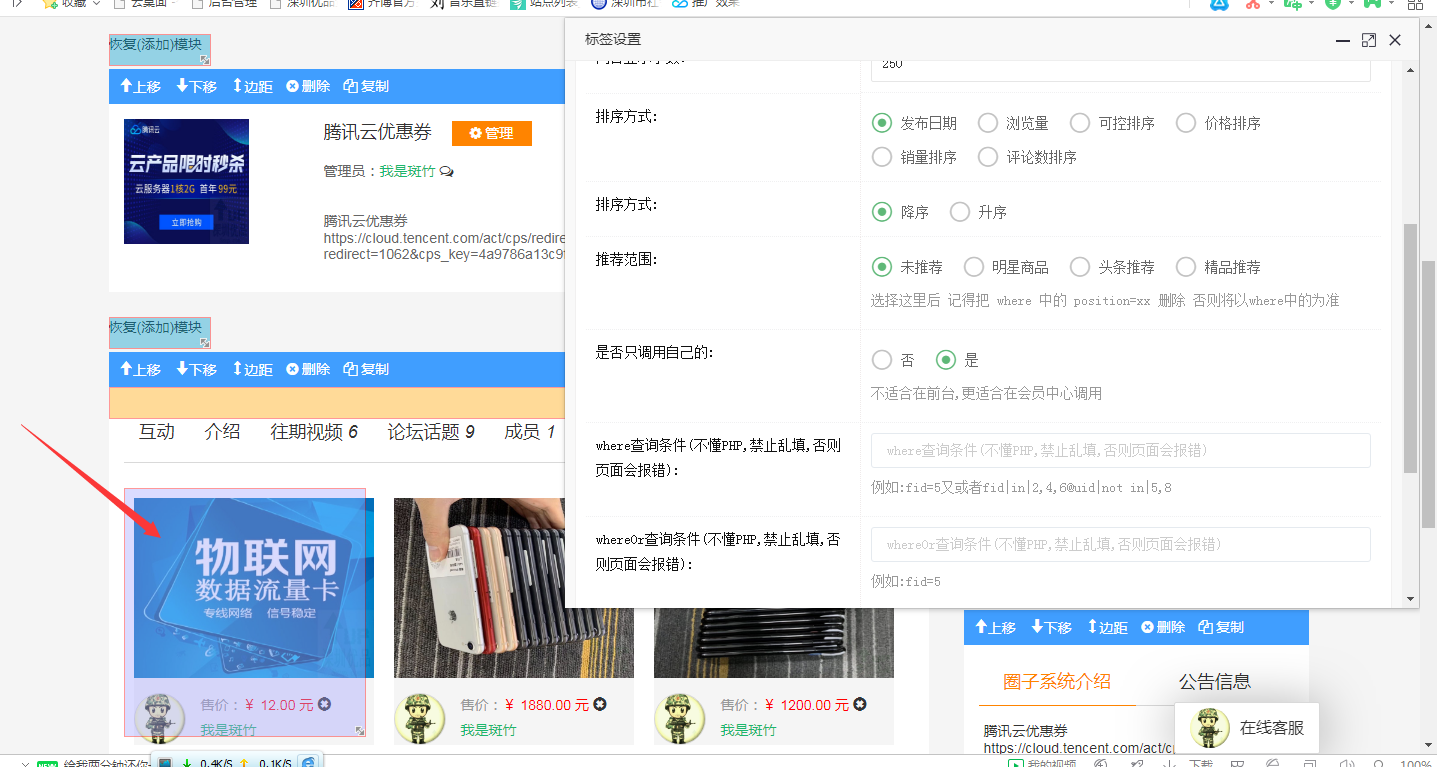This screenshot has width=1437, height=767.
Task: Maximize the 标签设置 dialog
Action: click(1368, 40)
